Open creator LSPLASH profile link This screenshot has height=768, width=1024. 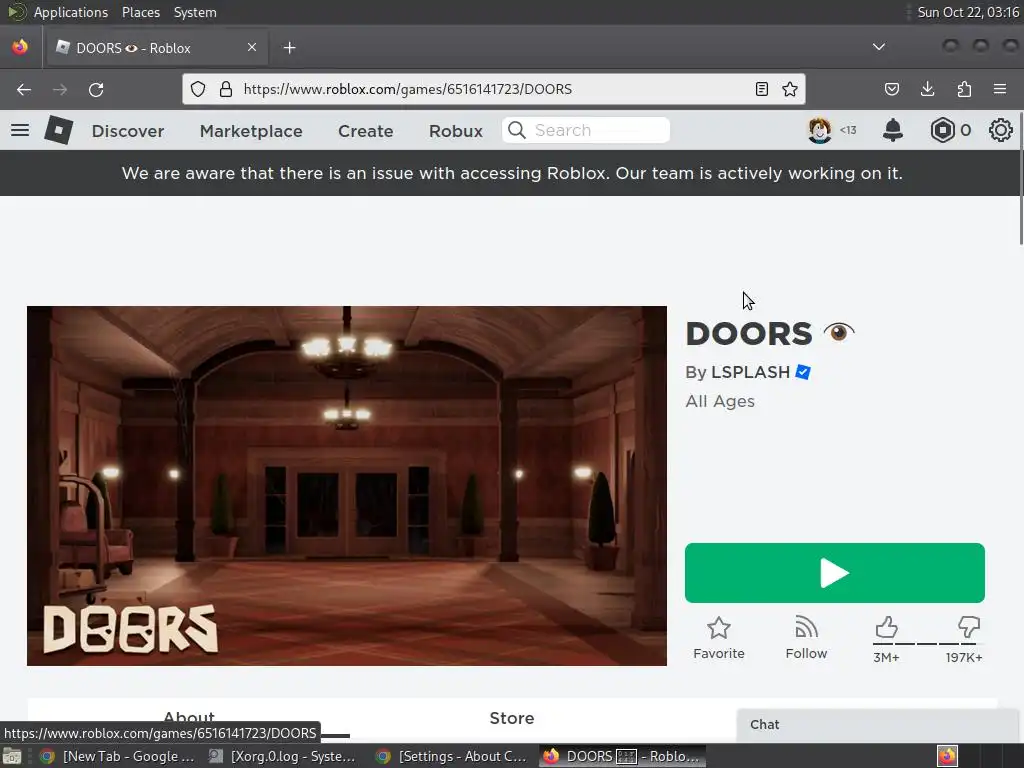point(750,372)
